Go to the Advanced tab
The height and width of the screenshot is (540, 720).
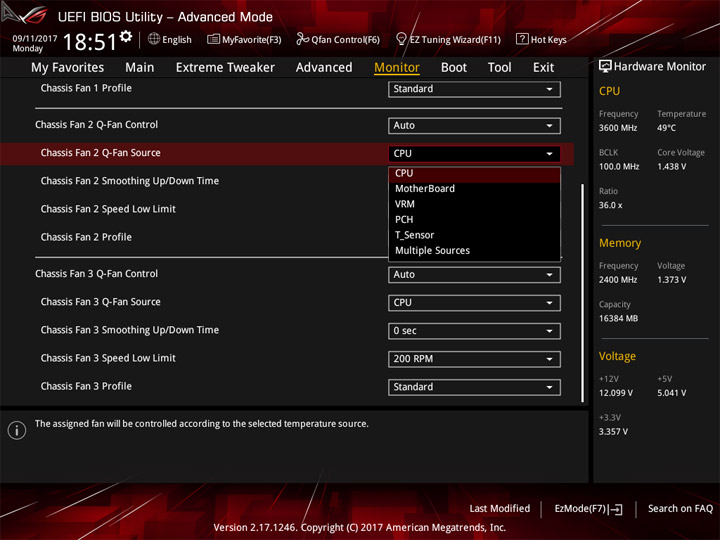tap(324, 68)
